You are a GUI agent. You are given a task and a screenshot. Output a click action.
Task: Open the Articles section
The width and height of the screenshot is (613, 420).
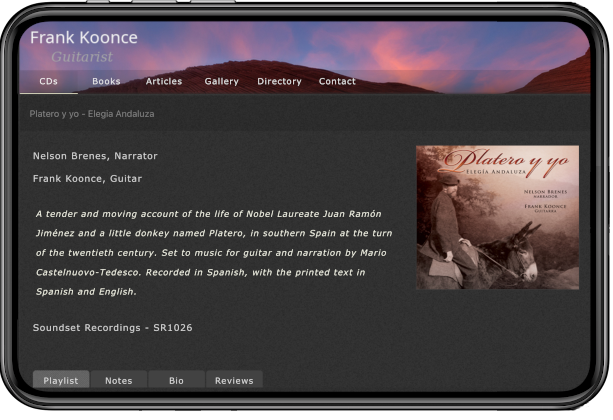coord(164,81)
